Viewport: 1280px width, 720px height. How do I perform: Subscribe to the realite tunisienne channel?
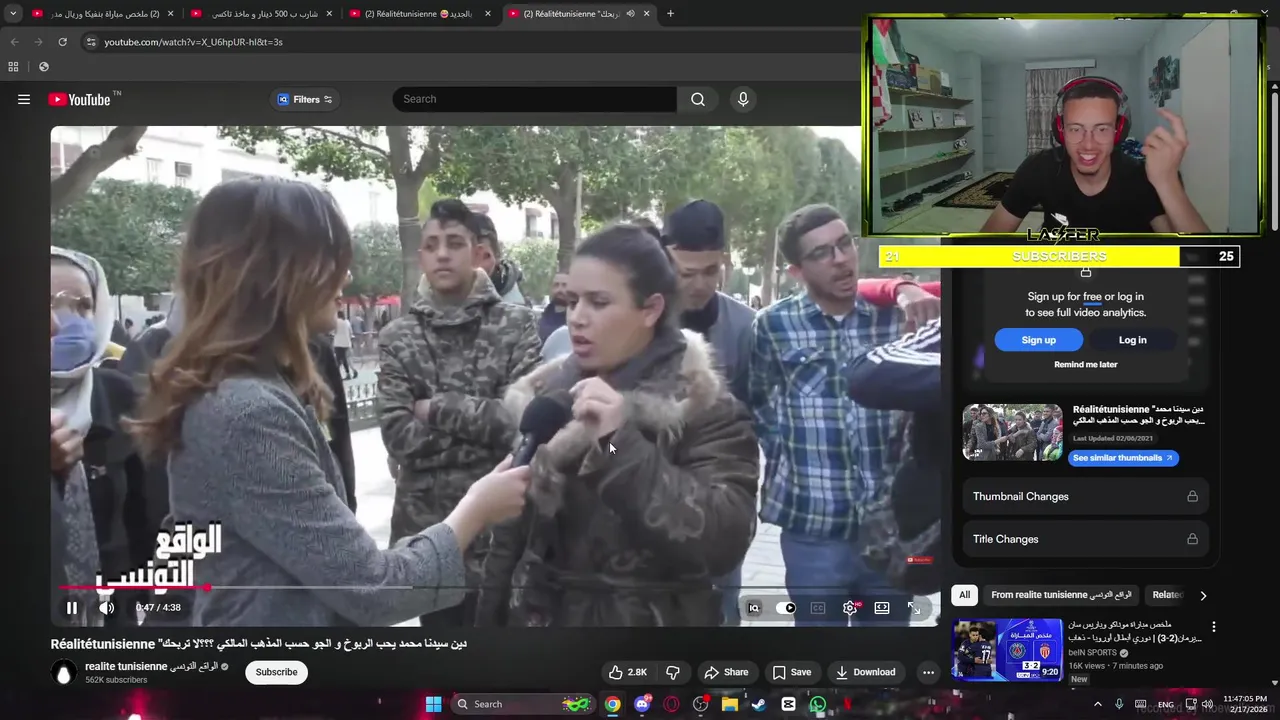pos(276,672)
